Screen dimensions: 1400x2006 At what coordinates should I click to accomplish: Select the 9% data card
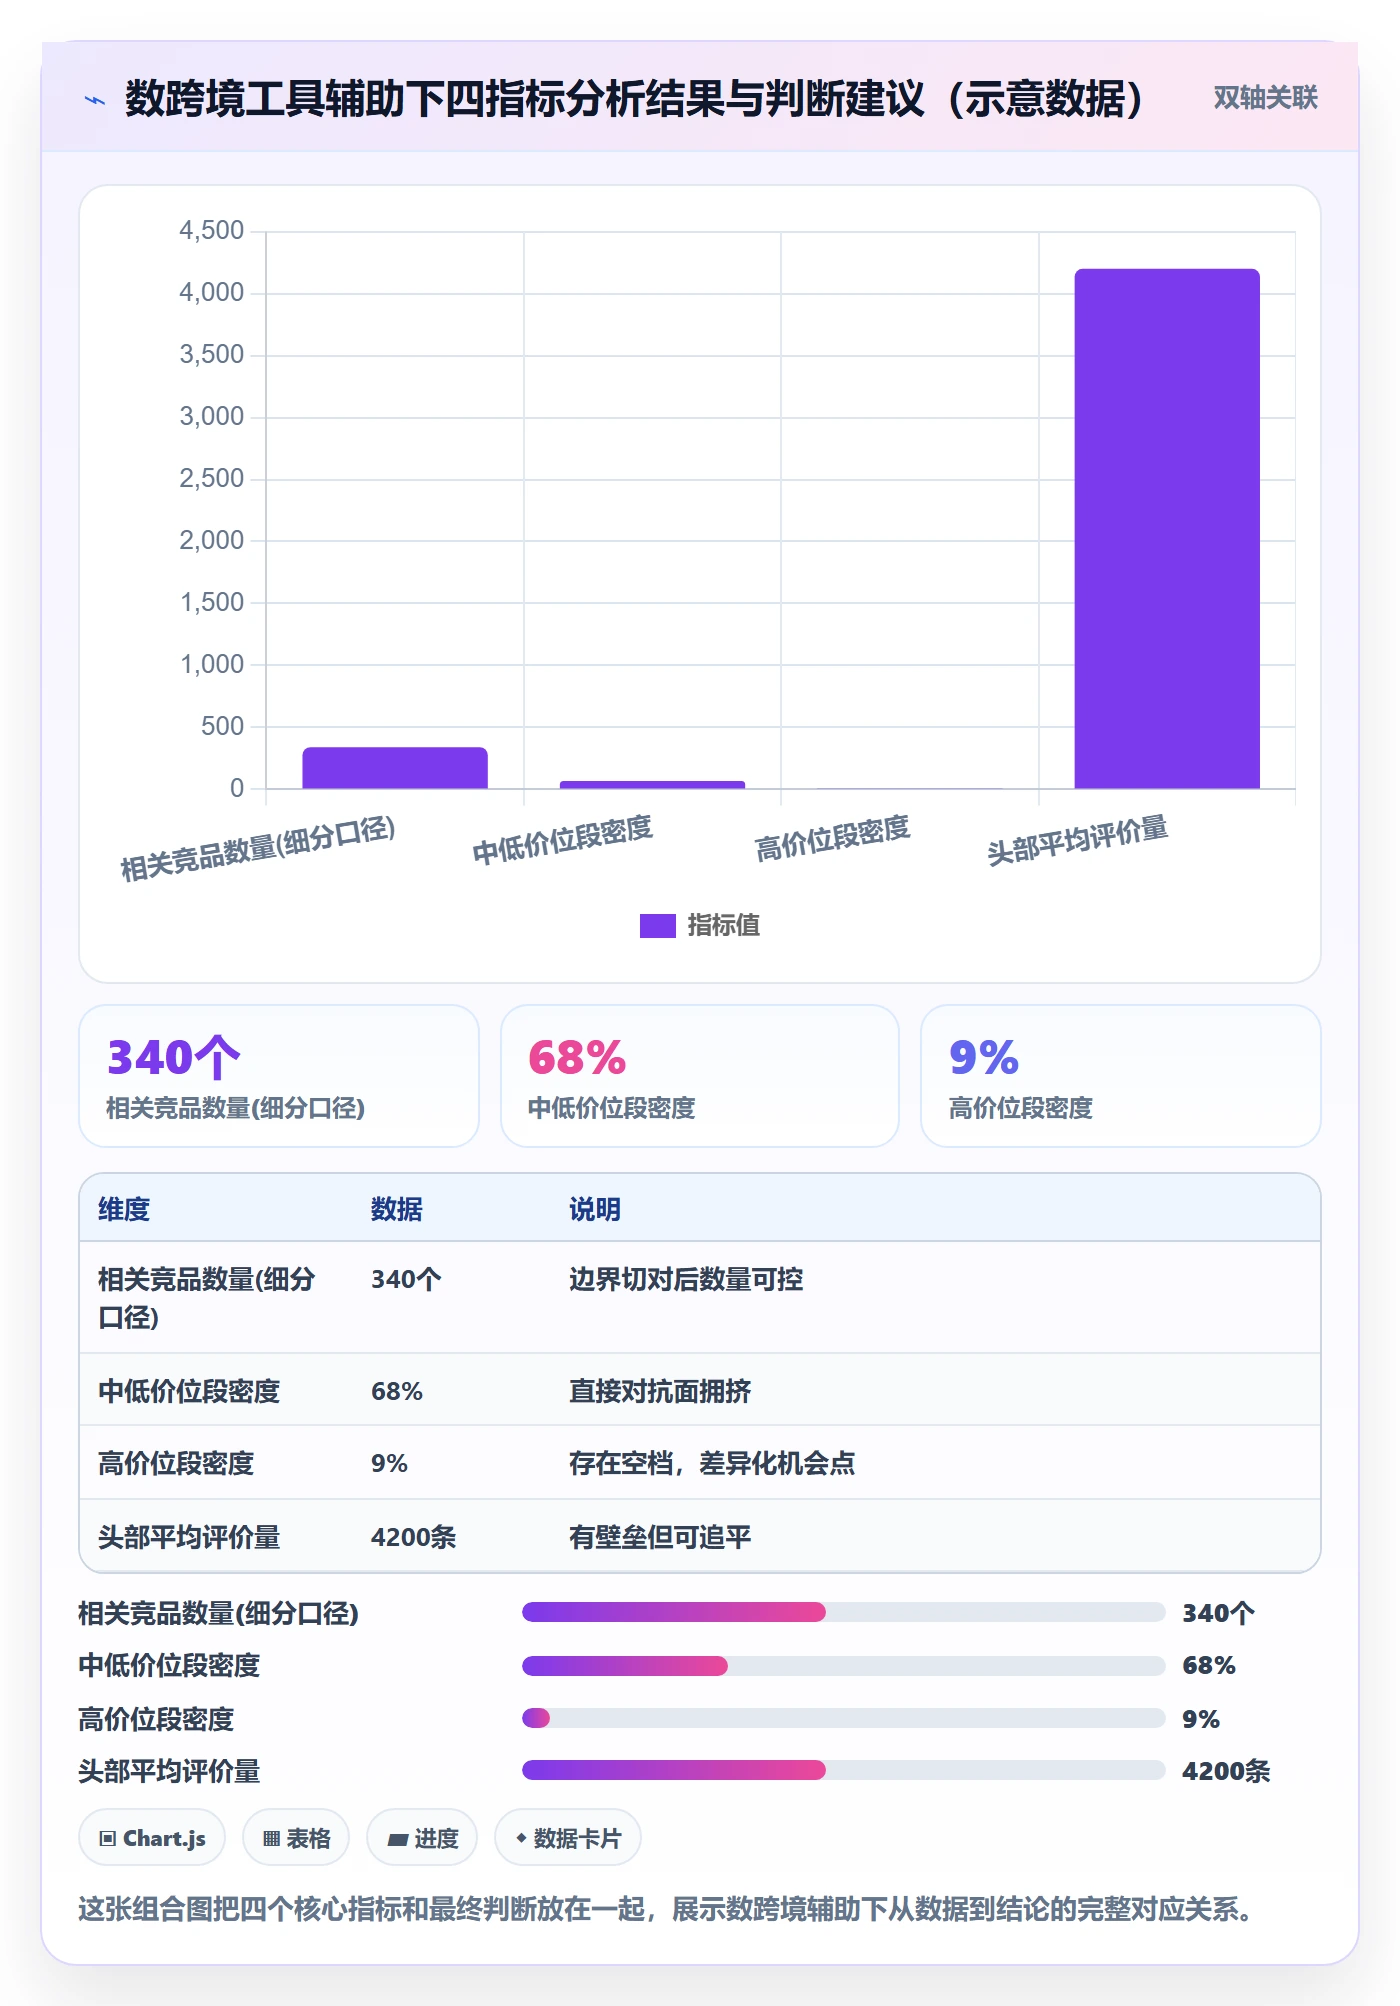(1120, 1076)
